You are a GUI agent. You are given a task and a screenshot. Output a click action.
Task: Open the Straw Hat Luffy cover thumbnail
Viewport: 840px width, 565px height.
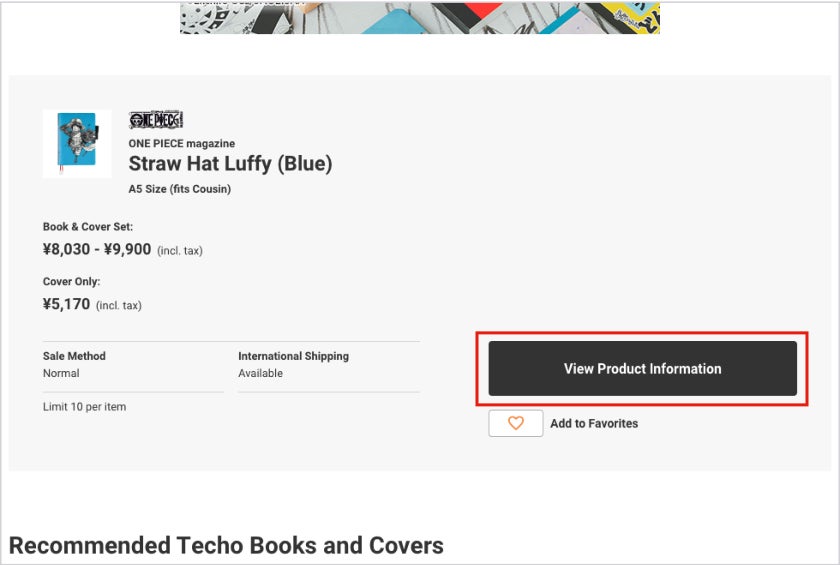[77, 143]
